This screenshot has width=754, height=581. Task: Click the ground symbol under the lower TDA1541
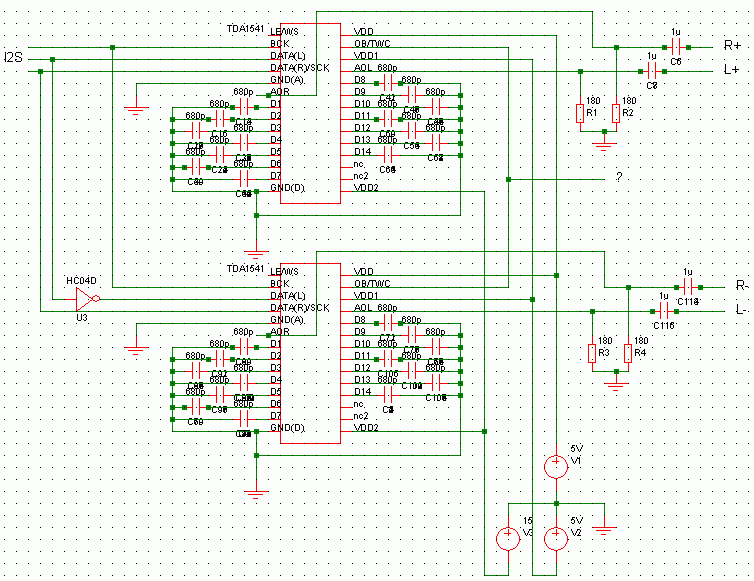pos(256,492)
